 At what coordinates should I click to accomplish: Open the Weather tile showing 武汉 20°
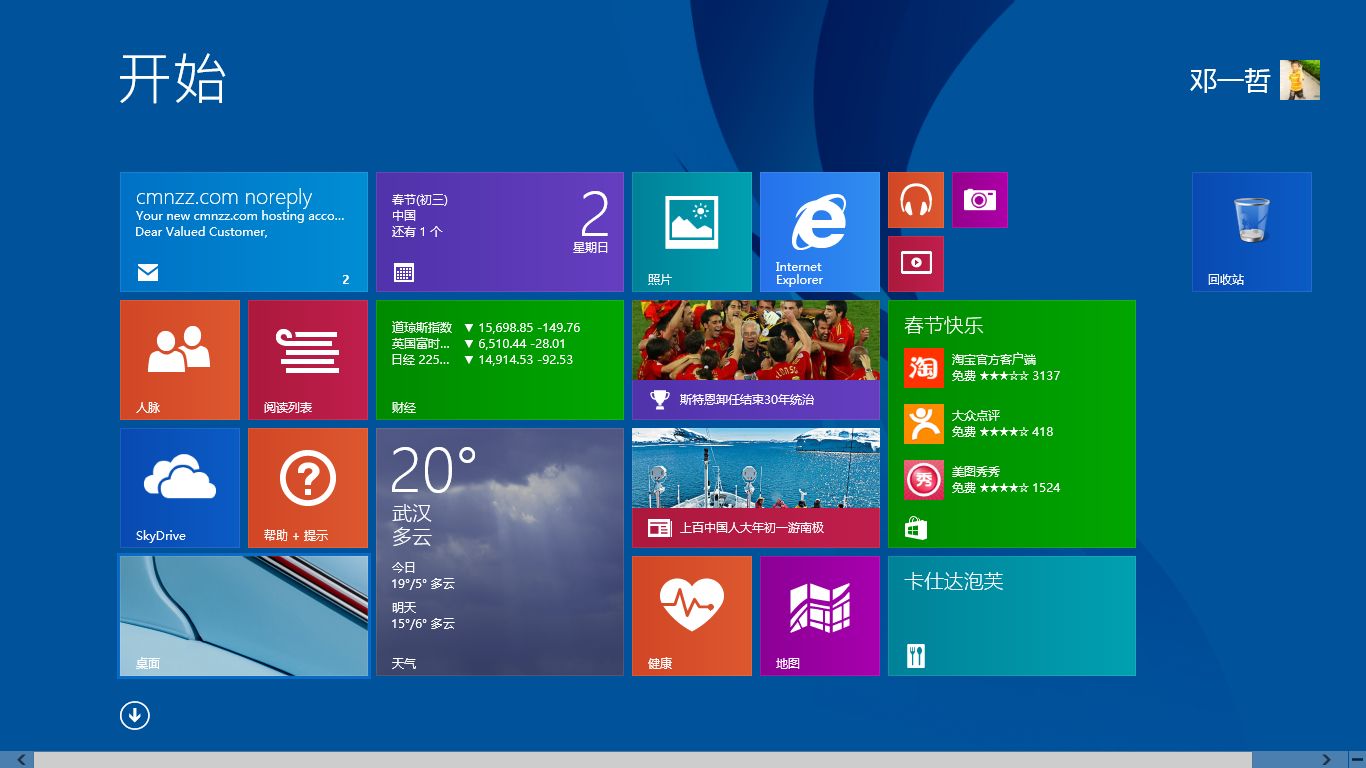[x=500, y=552]
